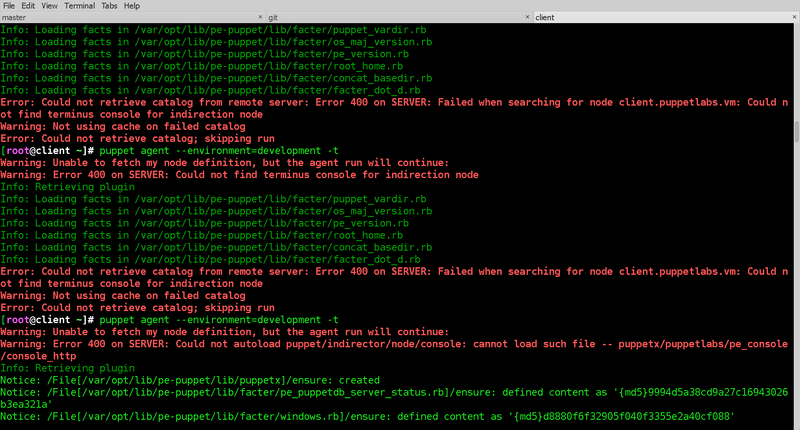This screenshot has height=430, width=800.
Task: Click the last 'puppet agent --environment=development -t' command
Action: pos(218,320)
